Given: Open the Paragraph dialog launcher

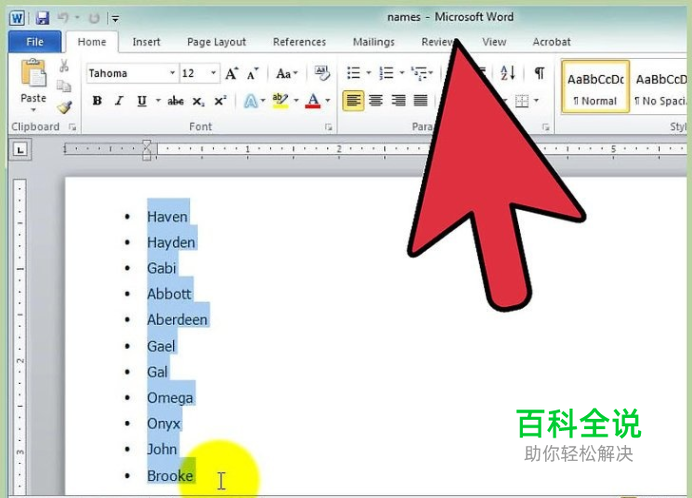Looking at the screenshot, I should [546, 127].
